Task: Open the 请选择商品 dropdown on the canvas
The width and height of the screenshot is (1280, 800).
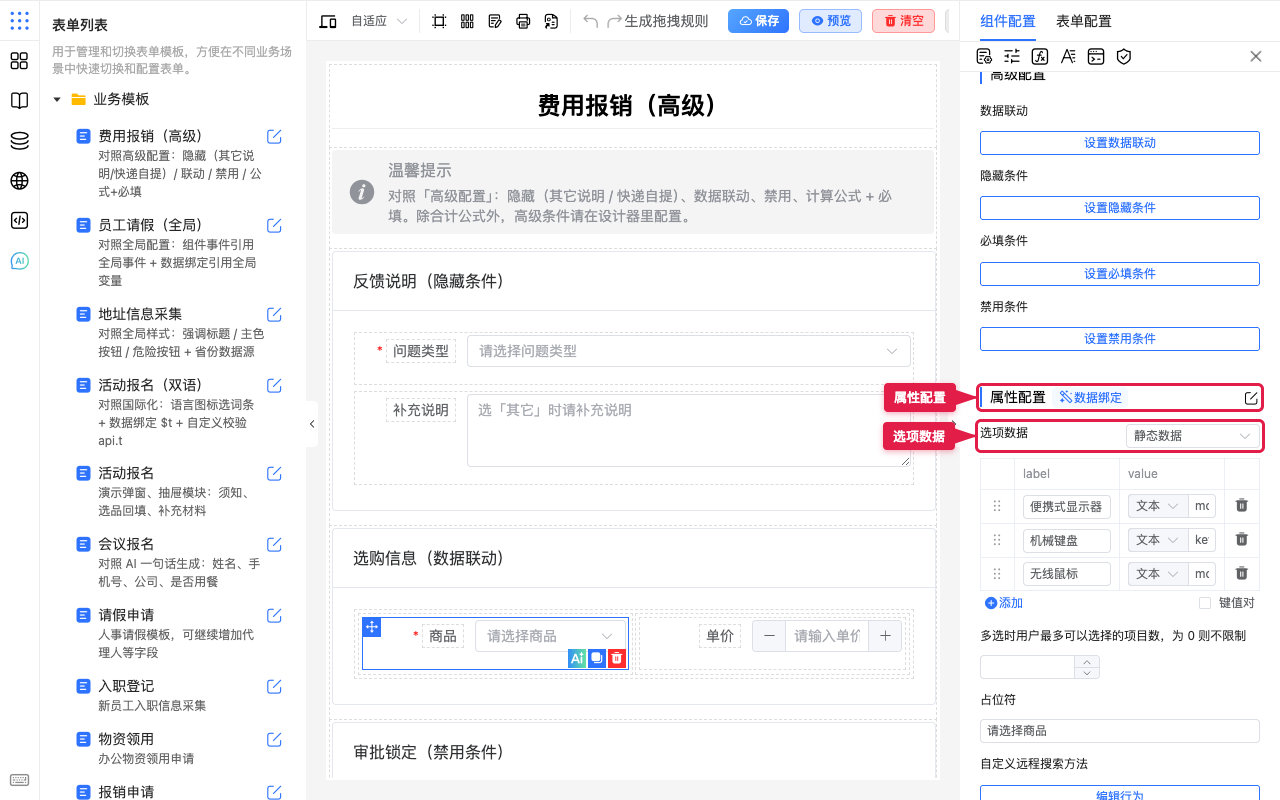Action: pyautogui.click(x=551, y=636)
